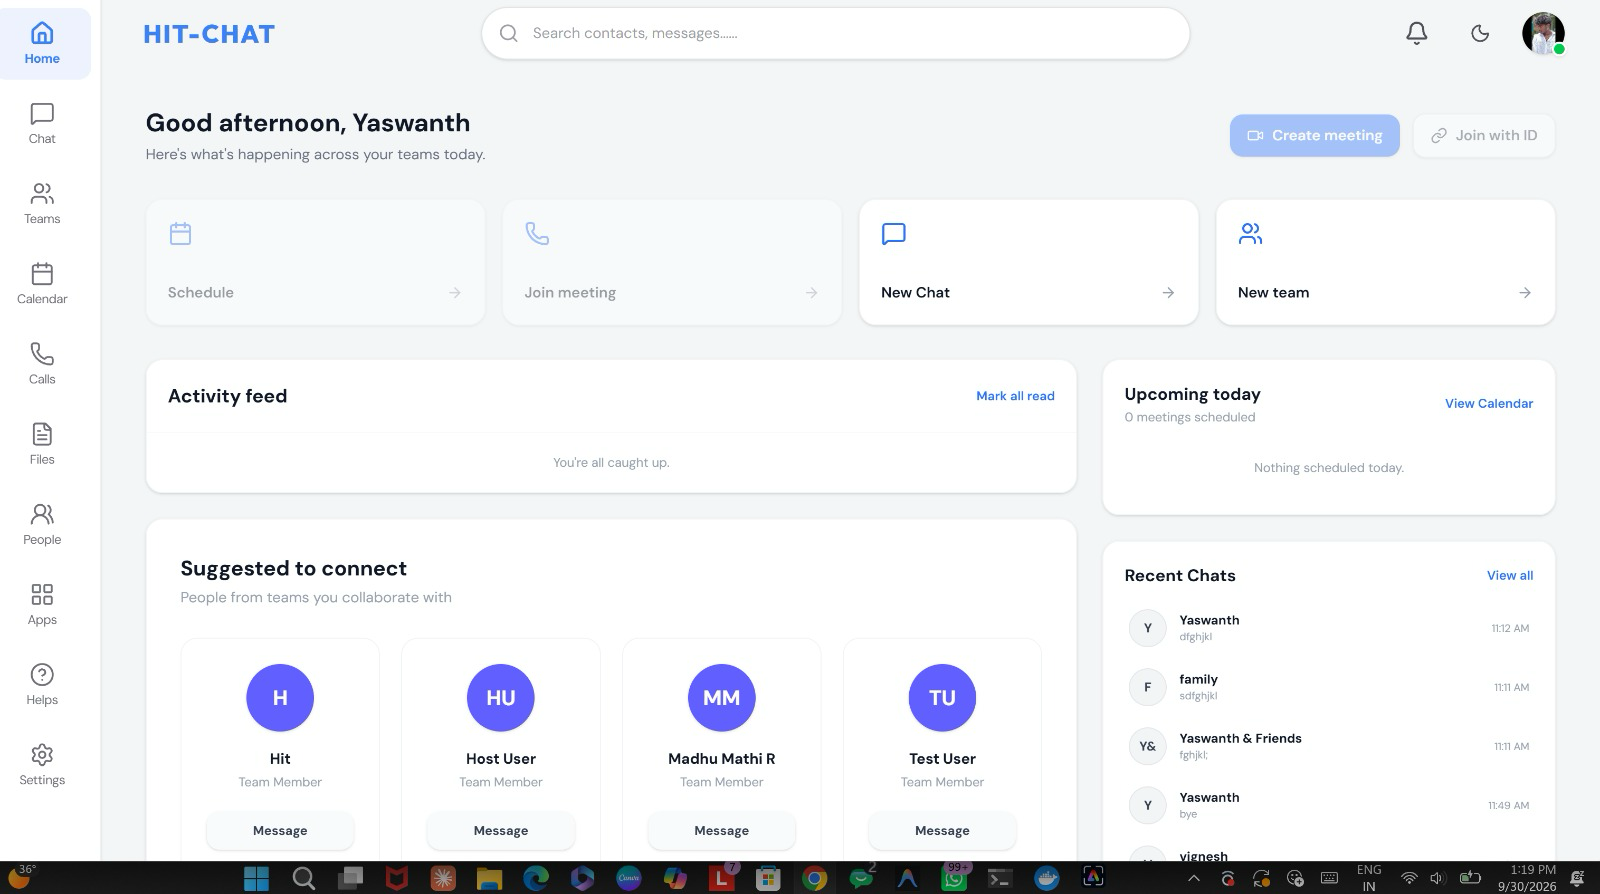
Task: Click the Mark all read link
Action: [1015, 396]
